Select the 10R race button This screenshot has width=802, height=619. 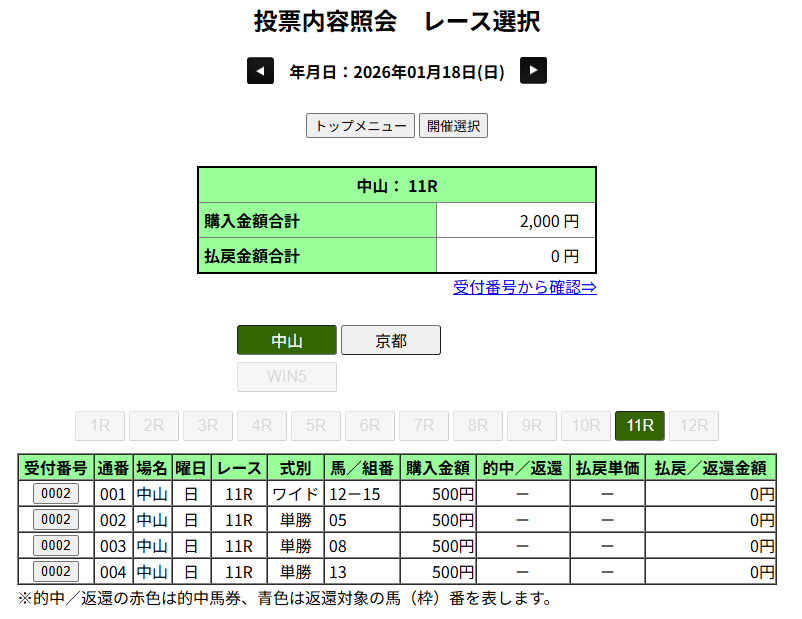click(x=586, y=426)
